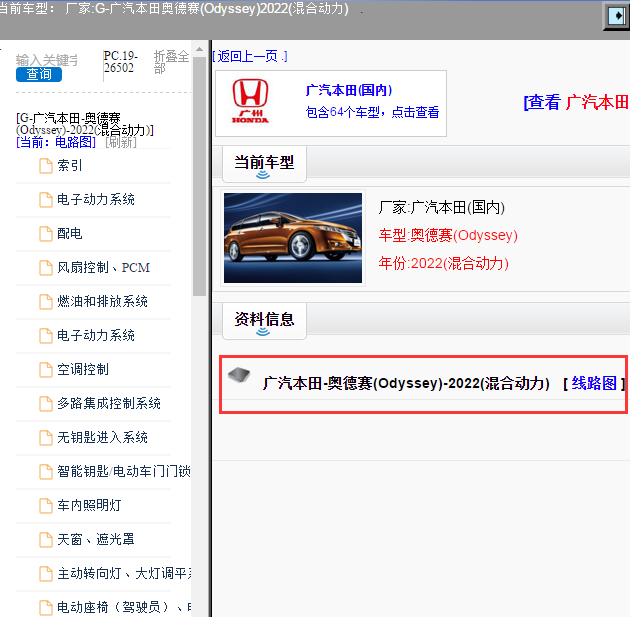Open 无钥匙进入系统 entry
The image size is (630, 617).
102,437
